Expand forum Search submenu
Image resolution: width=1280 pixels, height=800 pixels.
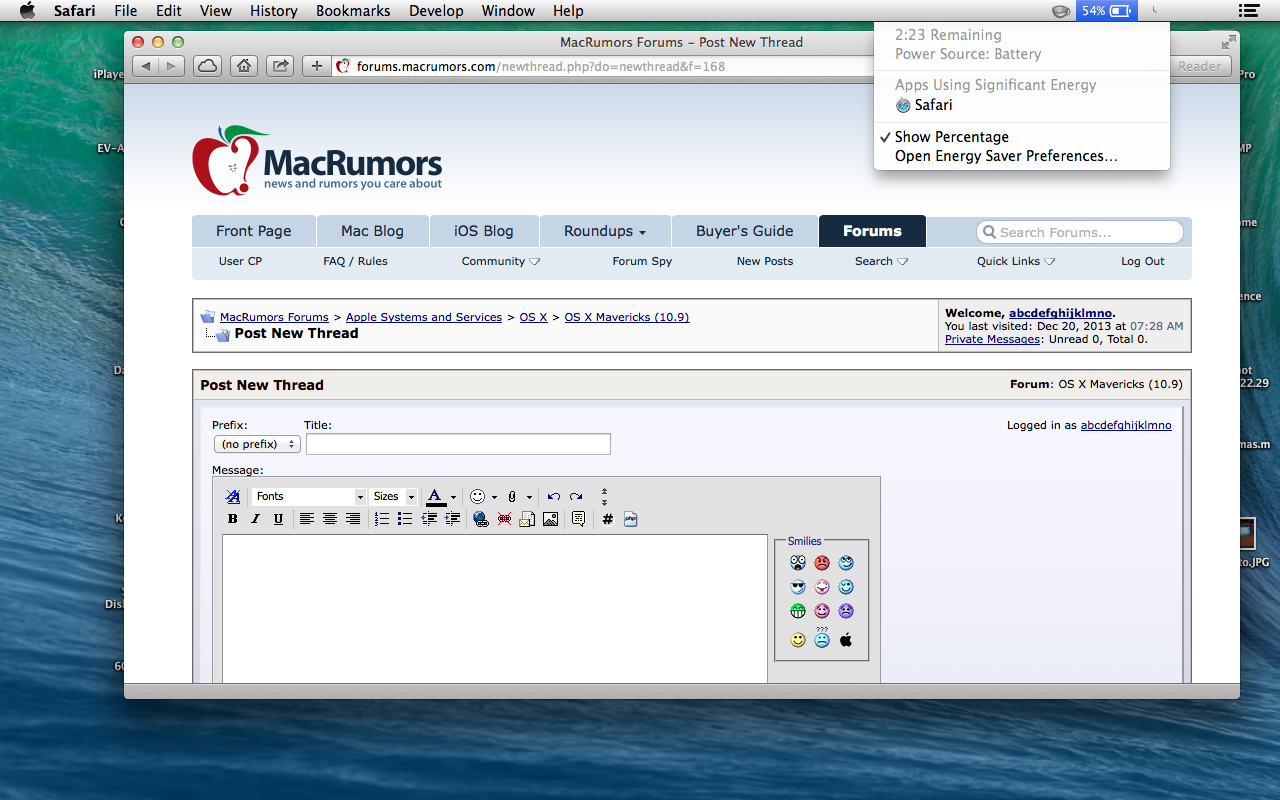pyautogui.click(x=881, y=261)
